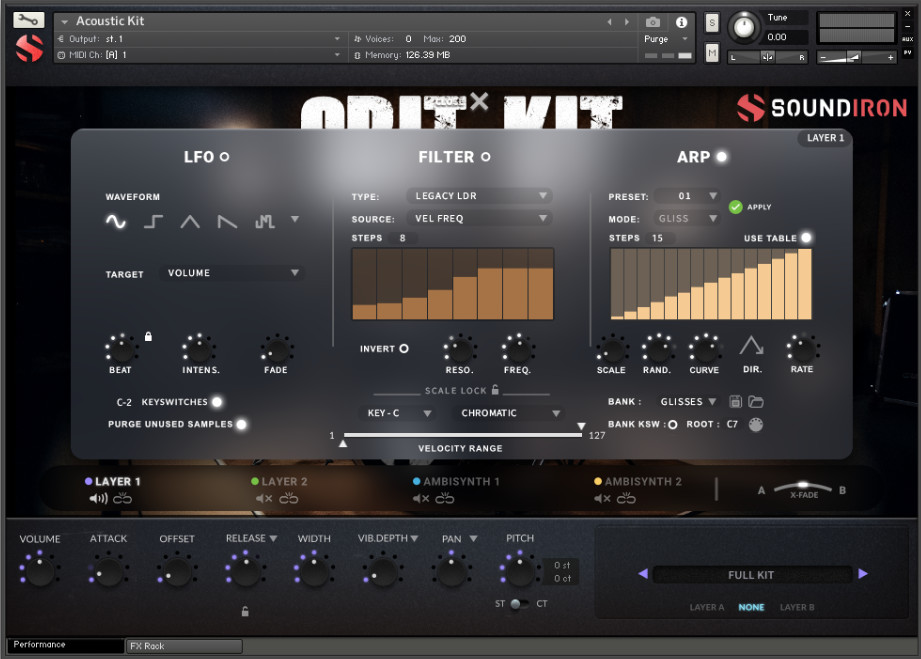Load an ARP bank with folder icon

[756, 402]
